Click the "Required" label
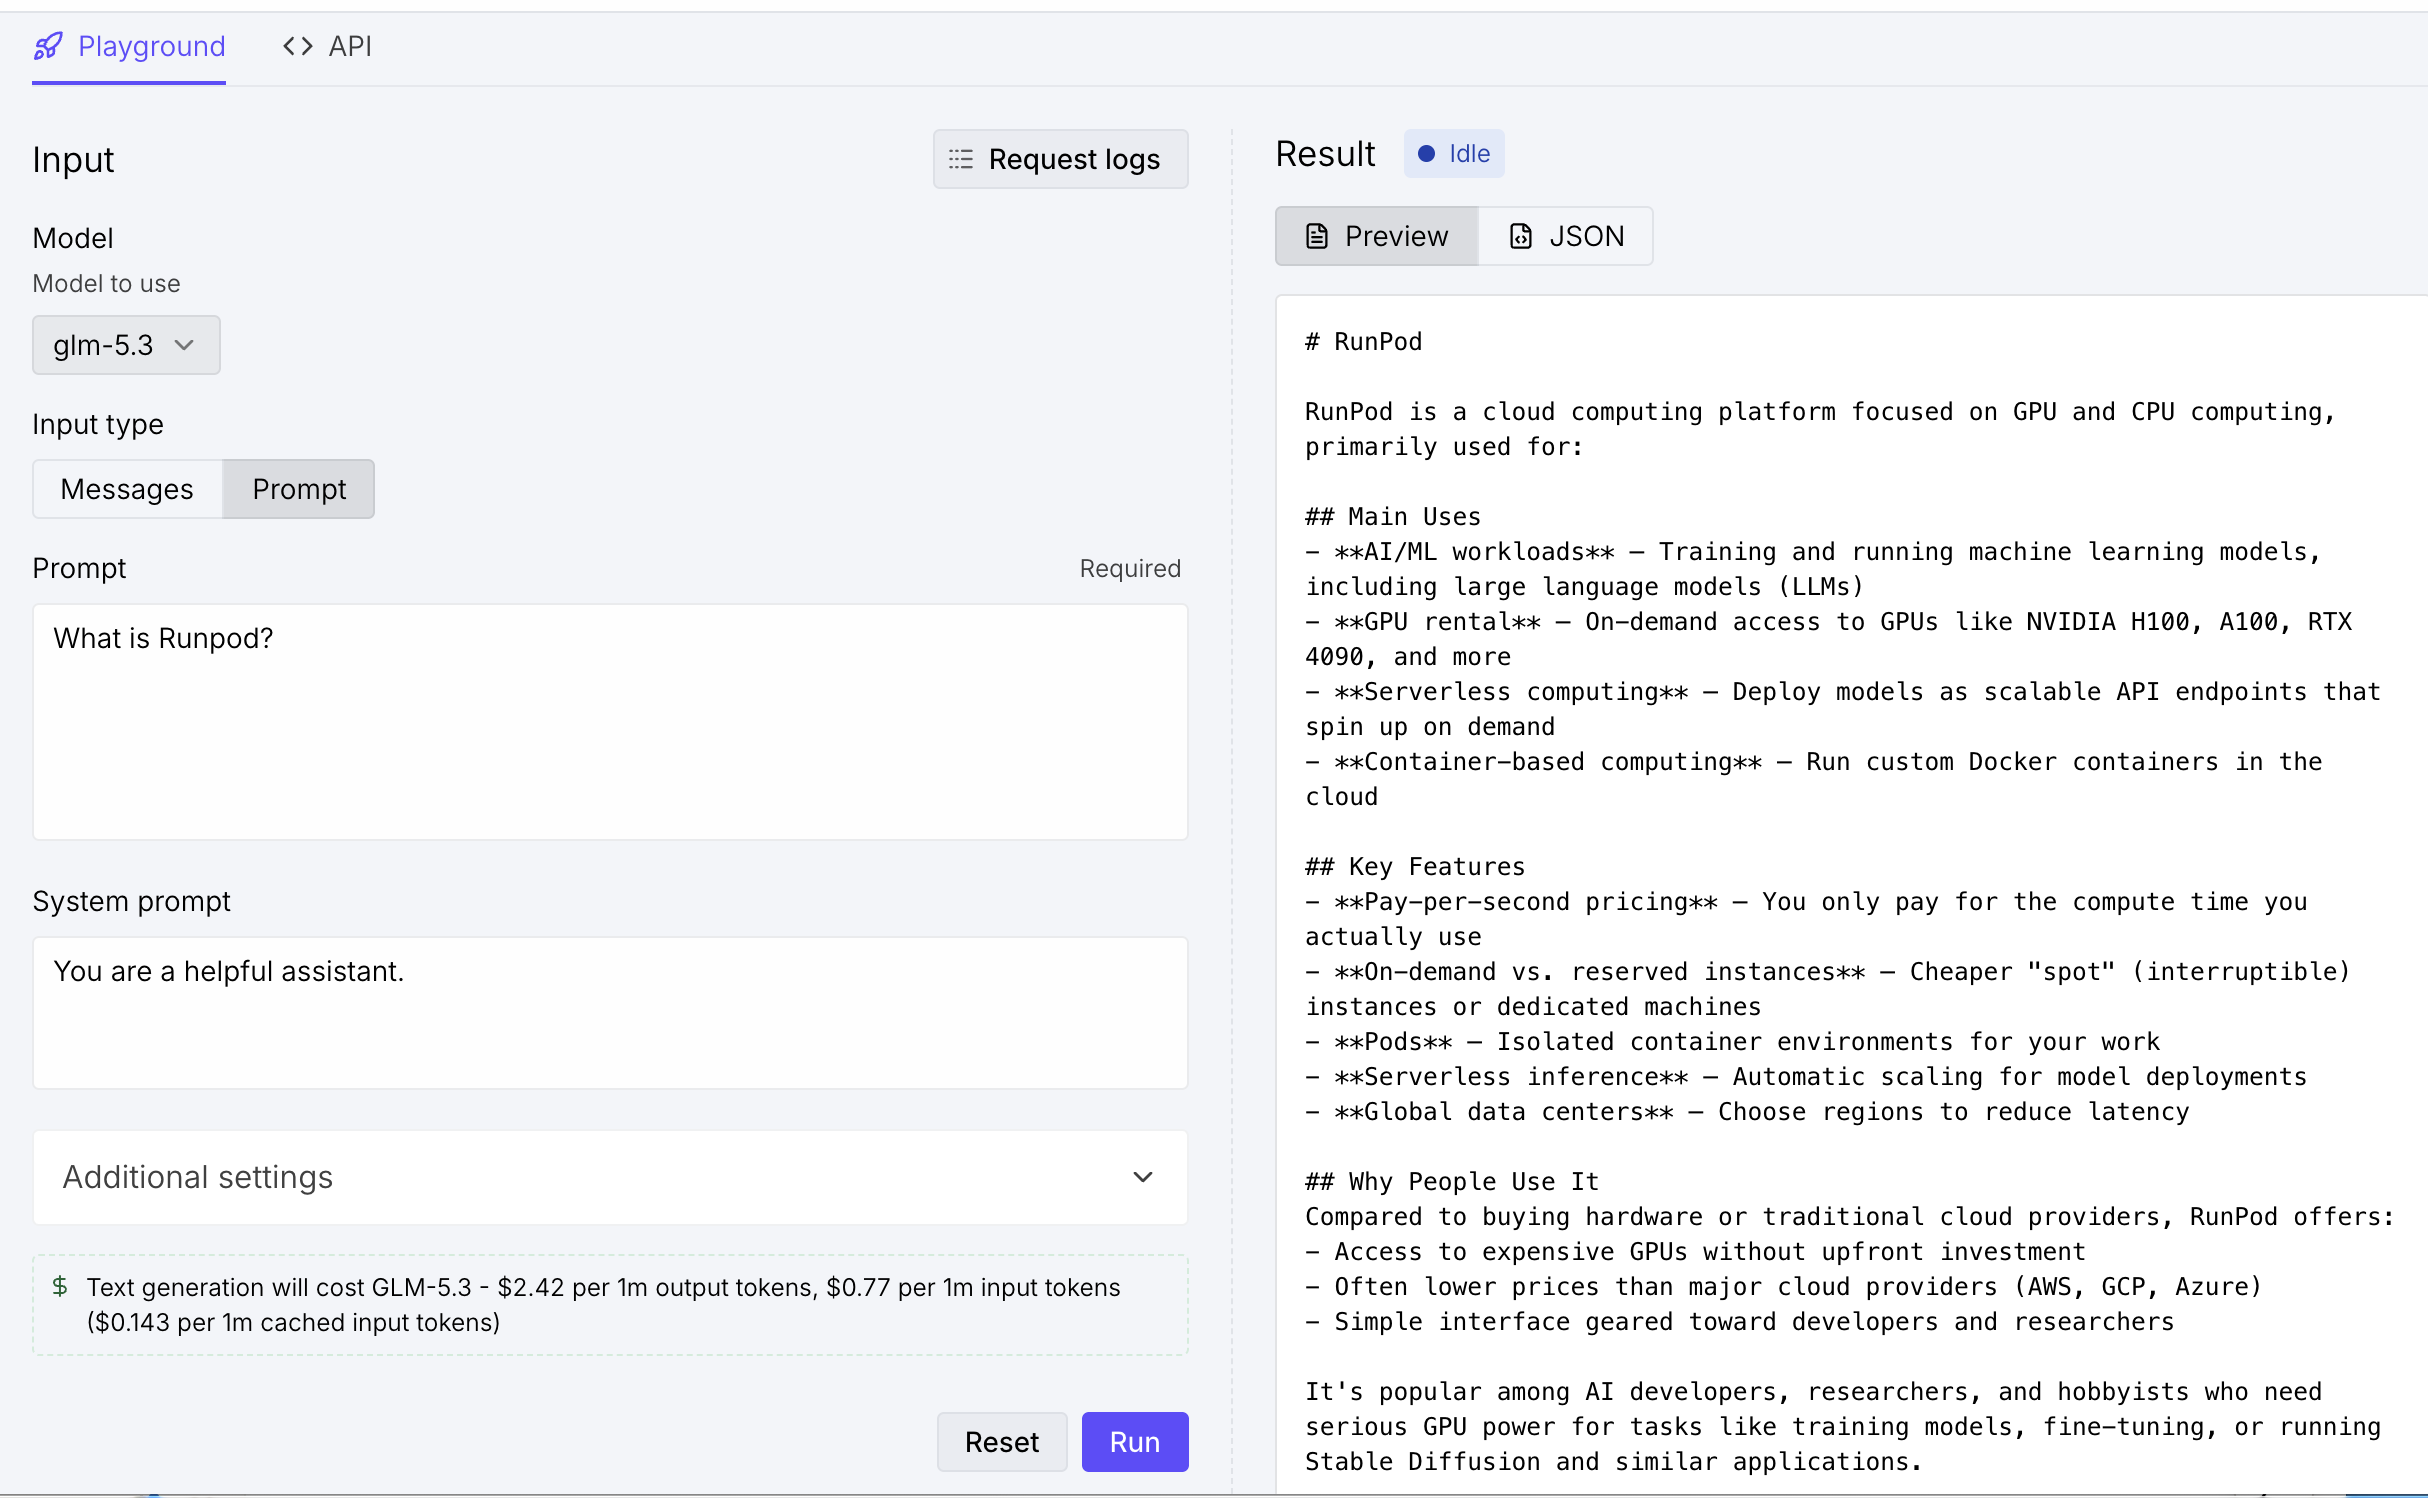 click(x=1130, y=568)
